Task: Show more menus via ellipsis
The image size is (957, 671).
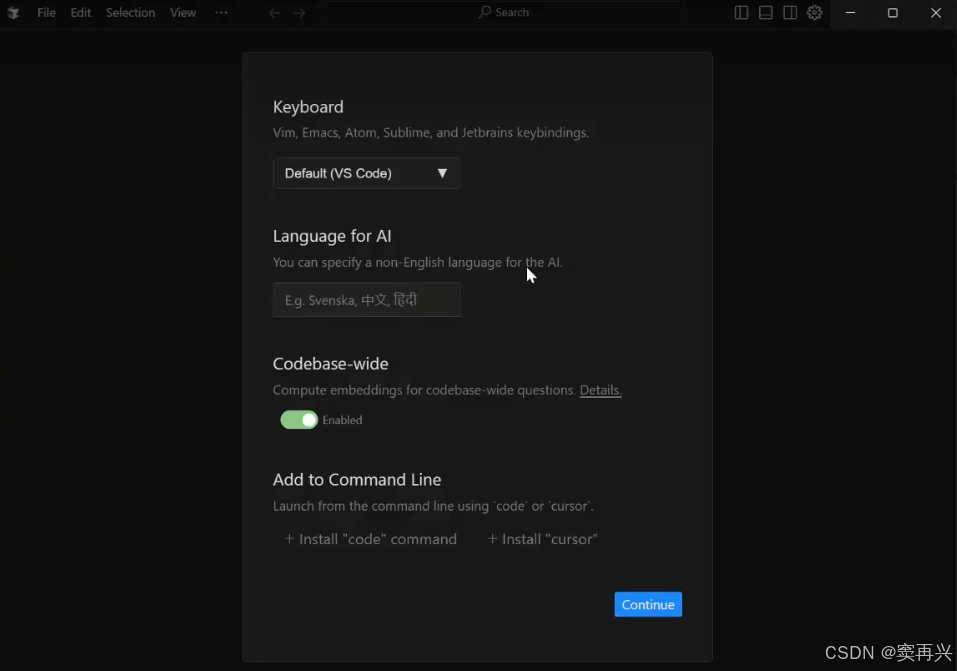Action: [x=222, y=12]
